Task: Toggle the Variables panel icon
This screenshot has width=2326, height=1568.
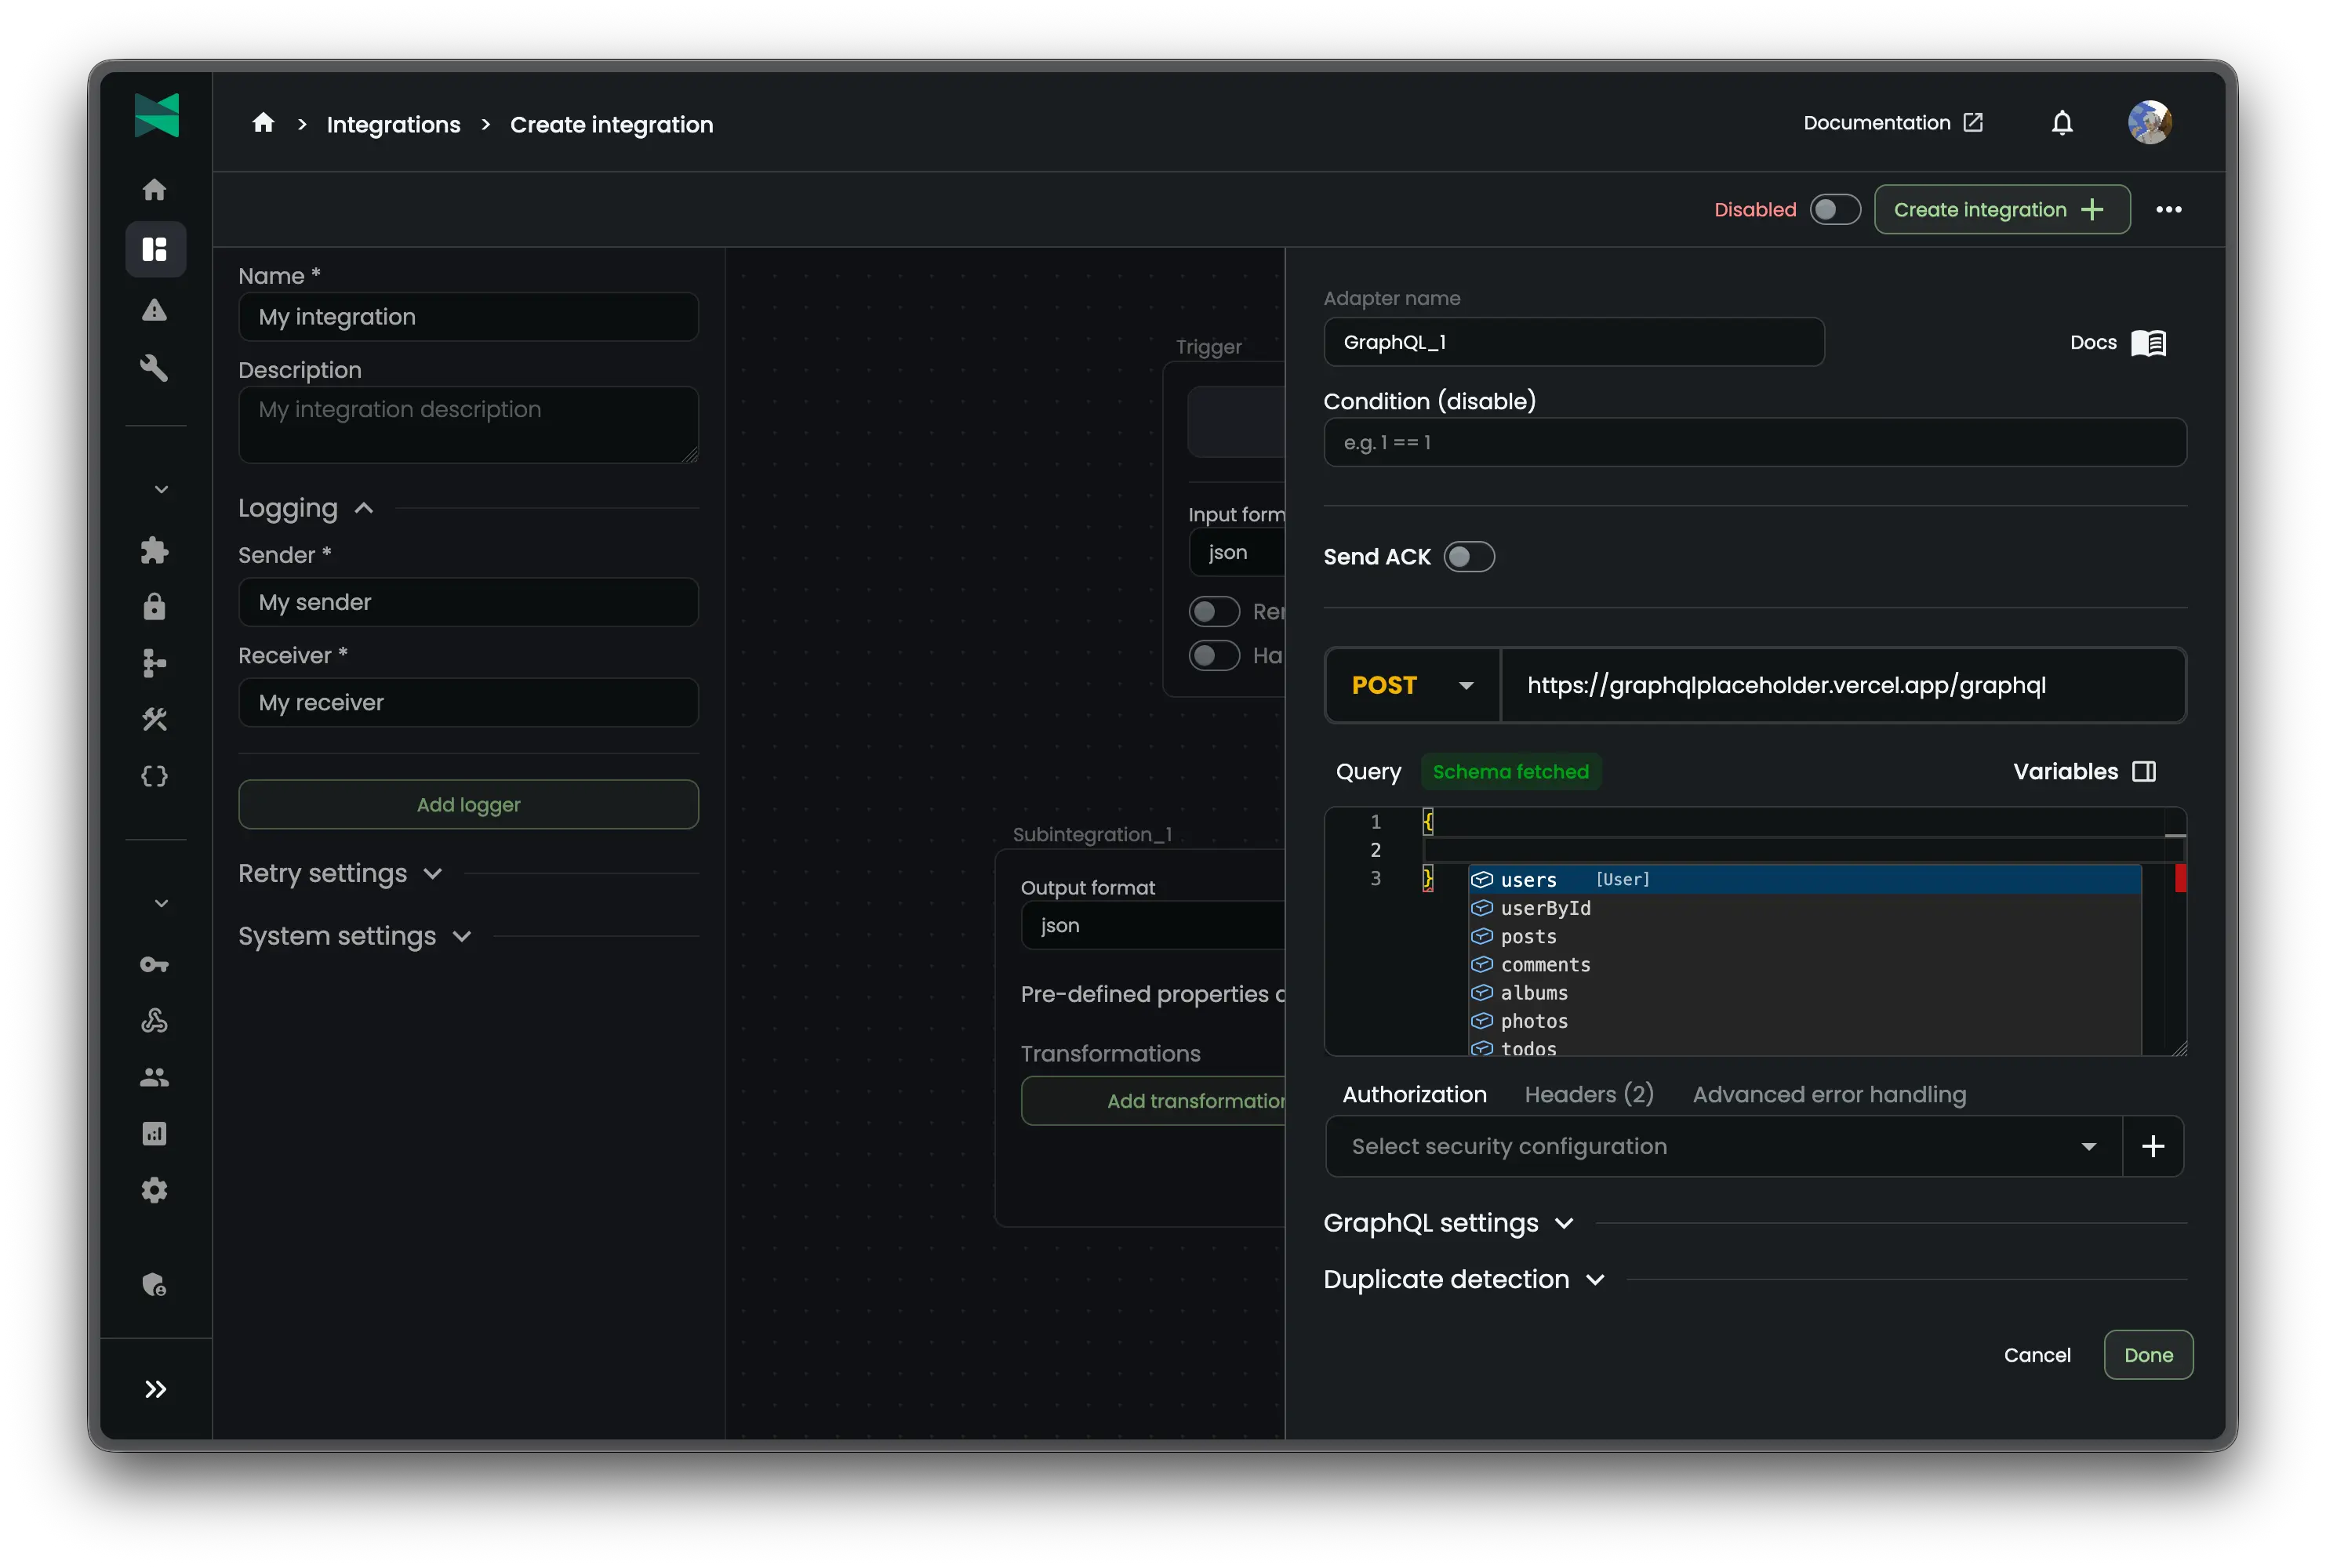Action: point(2144,772)
